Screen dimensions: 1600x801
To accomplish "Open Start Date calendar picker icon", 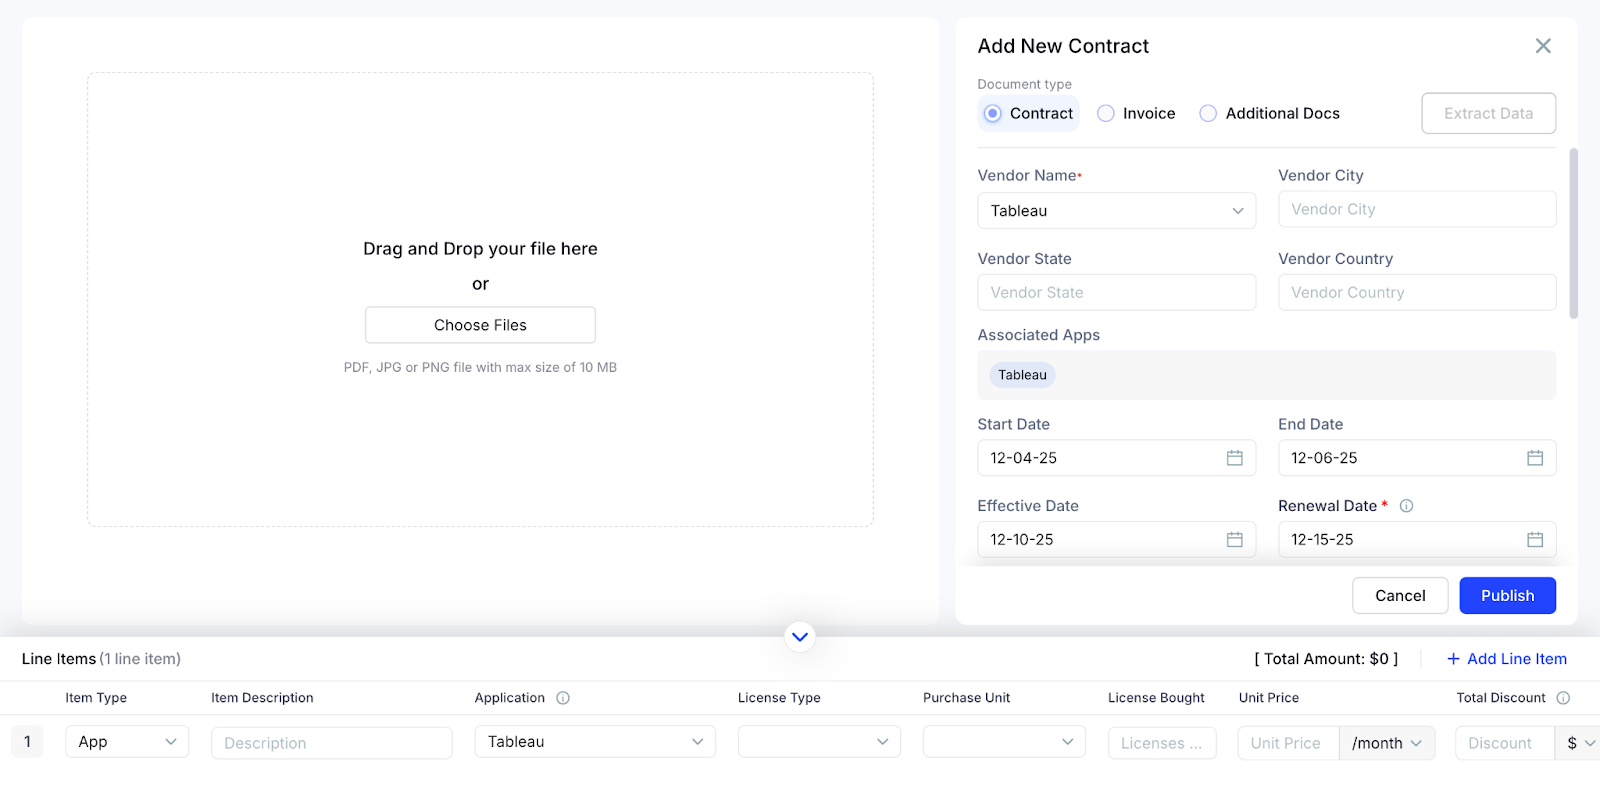I will tap(1235, 458).
